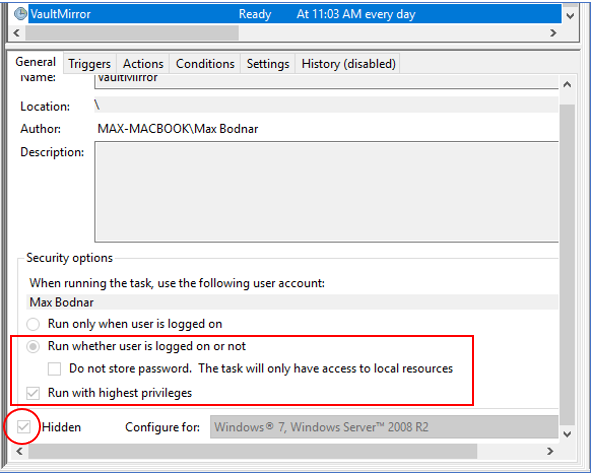Click the 'At 11:03 AM every day' trigger text
Viewport: 591px width, 475px height.
click(x=356, y=14)
